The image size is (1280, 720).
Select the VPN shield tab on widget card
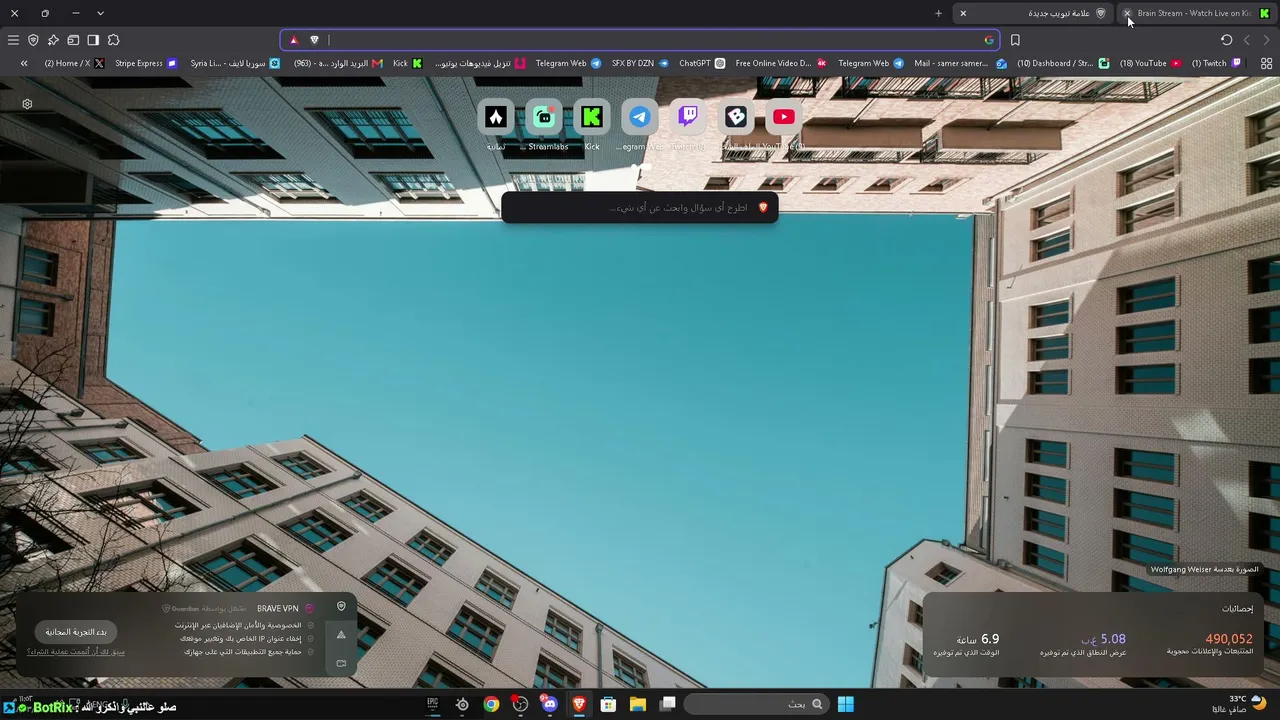[341, 607]
